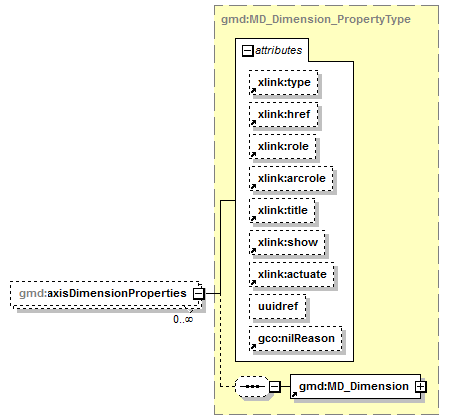The height and width of the screenshot is (420, 456).
Task: Select the xlink:show attribute
Action: coord(287,242)
